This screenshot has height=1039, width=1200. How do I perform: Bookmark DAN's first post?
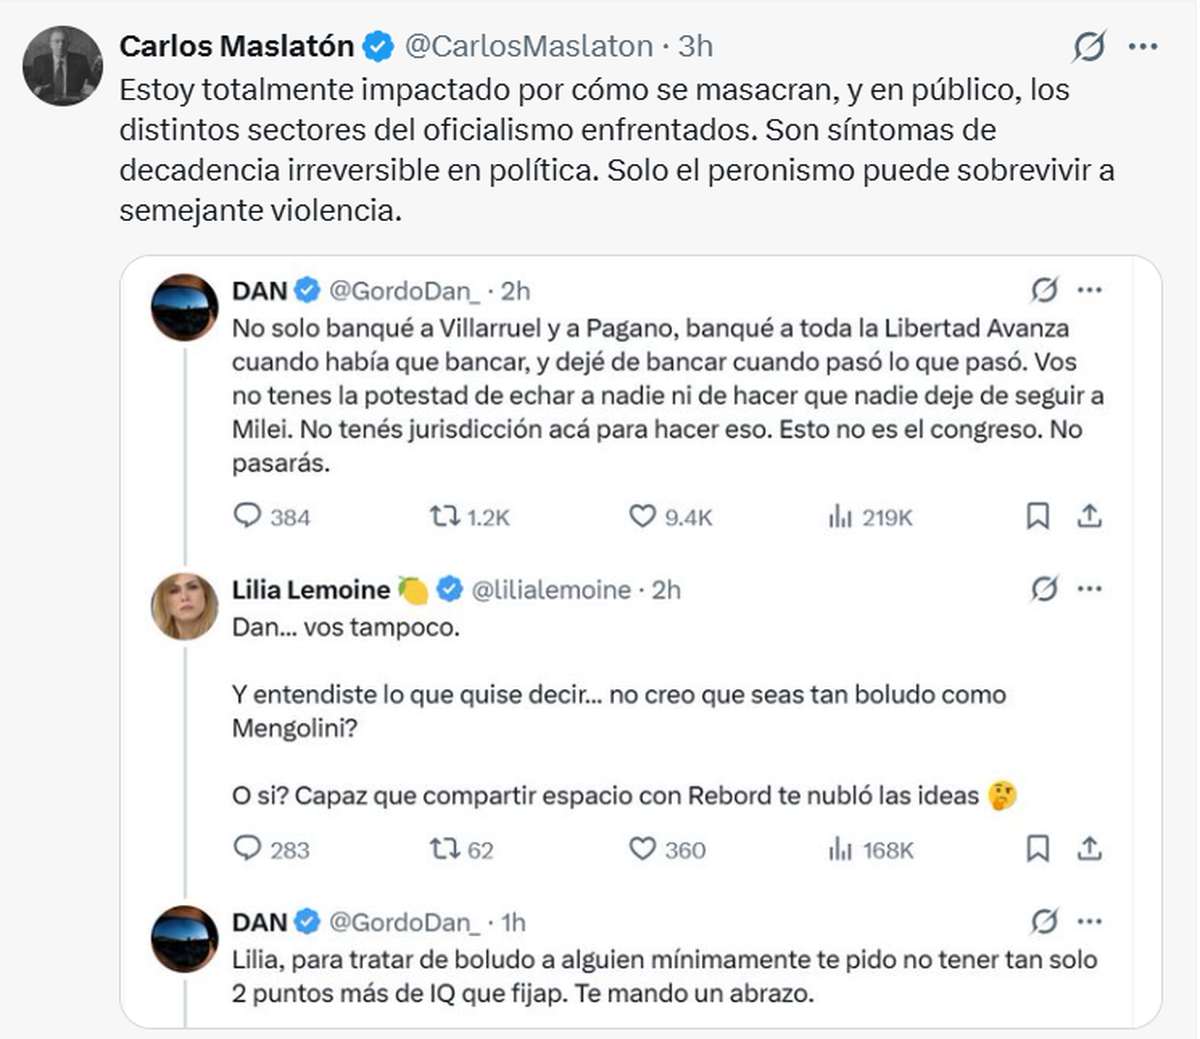click(1038, 516)
